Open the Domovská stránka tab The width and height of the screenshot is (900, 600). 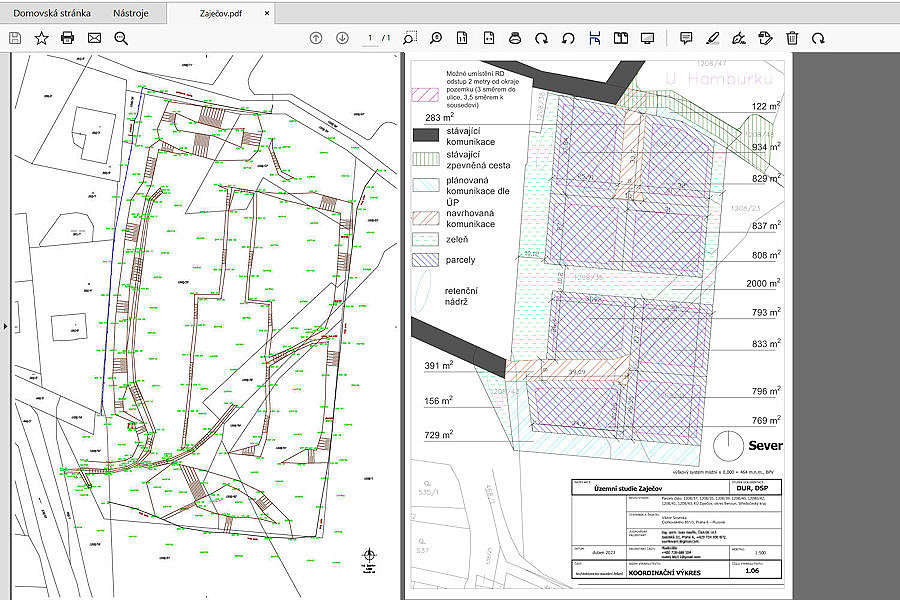point(52,13)
